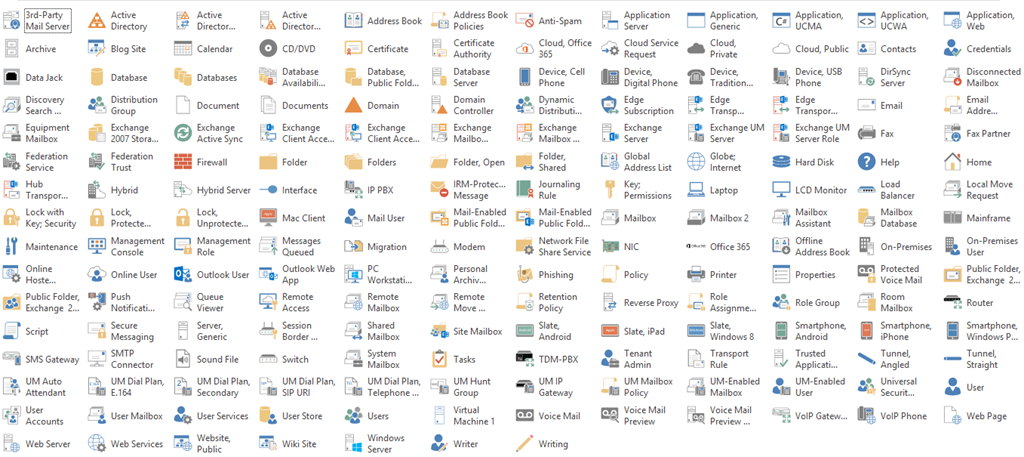Select the Script shape
This screenshot has height=457, width=1024.
pos(12,331)
